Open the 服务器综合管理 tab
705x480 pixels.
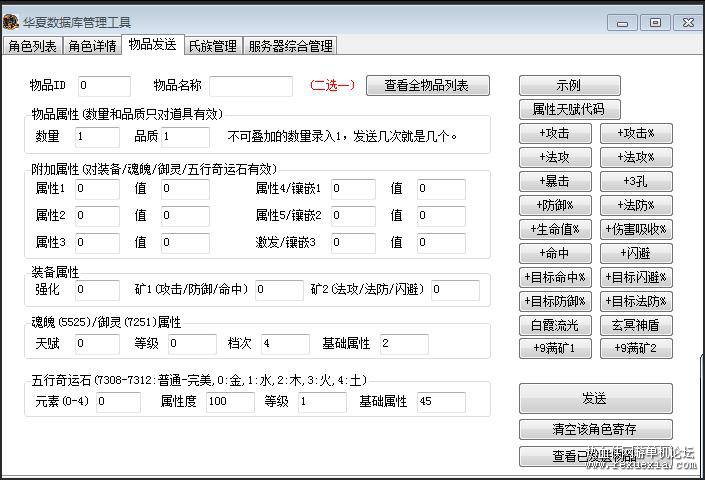(290, 46)
